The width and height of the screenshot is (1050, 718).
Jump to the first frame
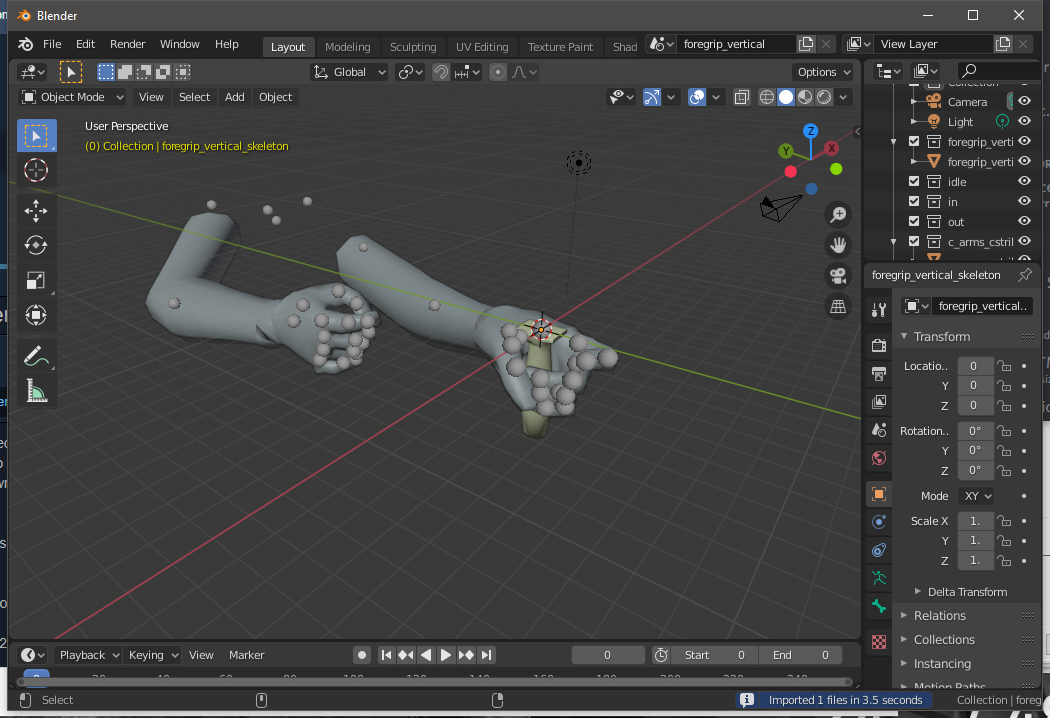coord(386,655)
